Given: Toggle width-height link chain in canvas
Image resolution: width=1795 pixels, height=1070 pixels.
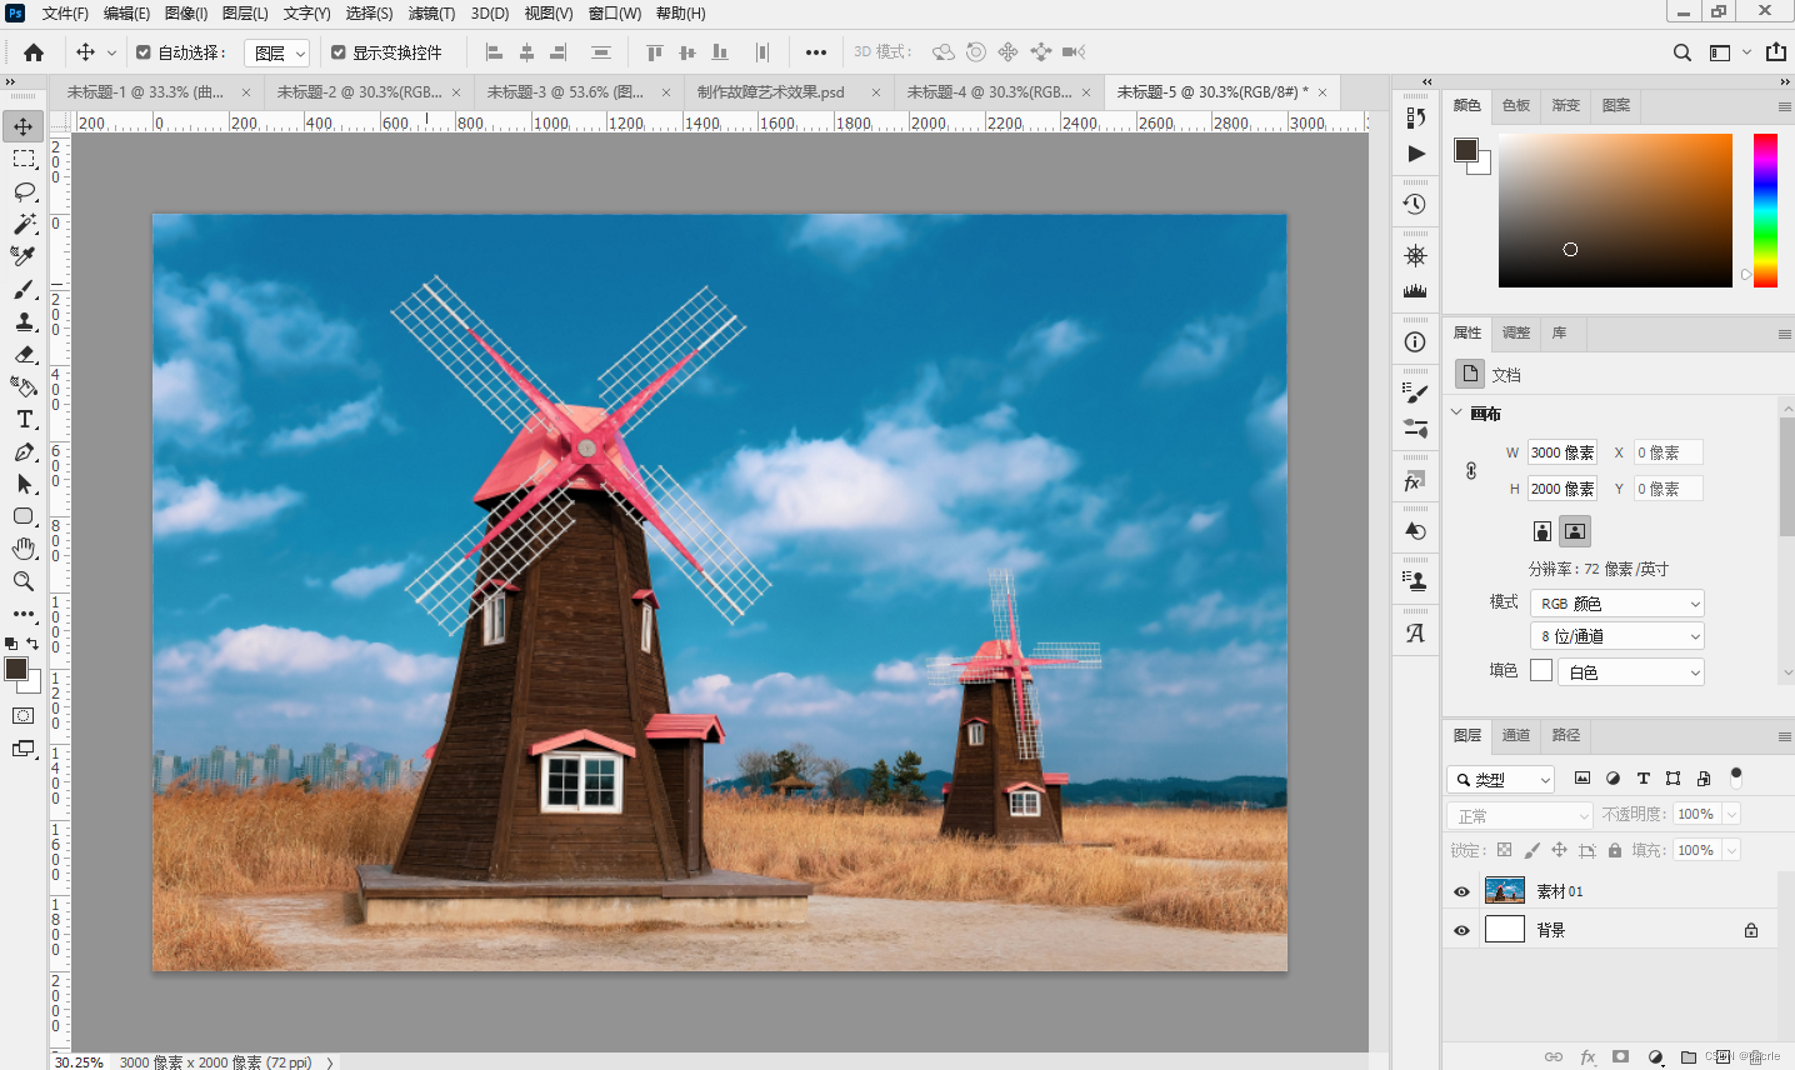Looking at the screenshot, I should point(1471,470).
